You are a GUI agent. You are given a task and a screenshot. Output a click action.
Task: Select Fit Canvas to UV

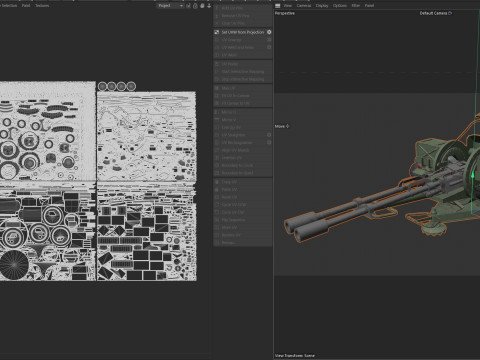(x=243, y=103)
